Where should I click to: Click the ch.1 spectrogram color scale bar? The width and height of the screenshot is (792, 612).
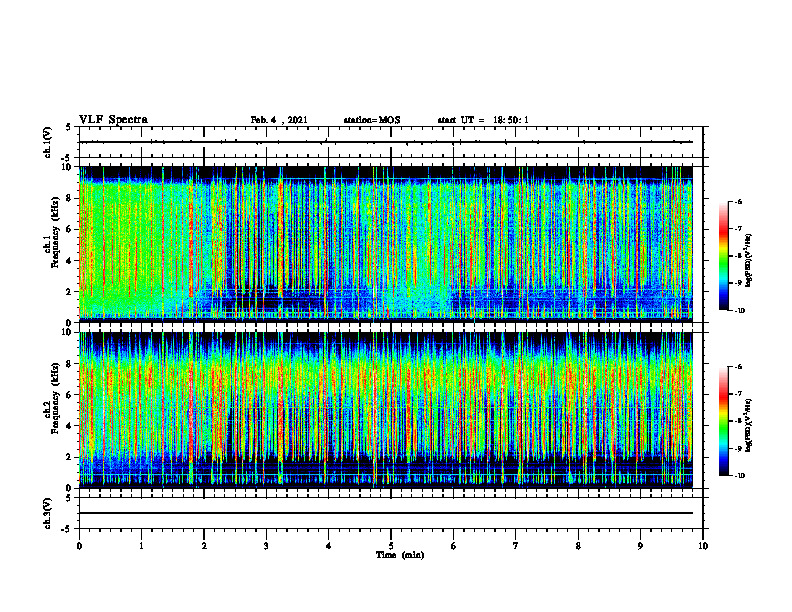point(723,256)
